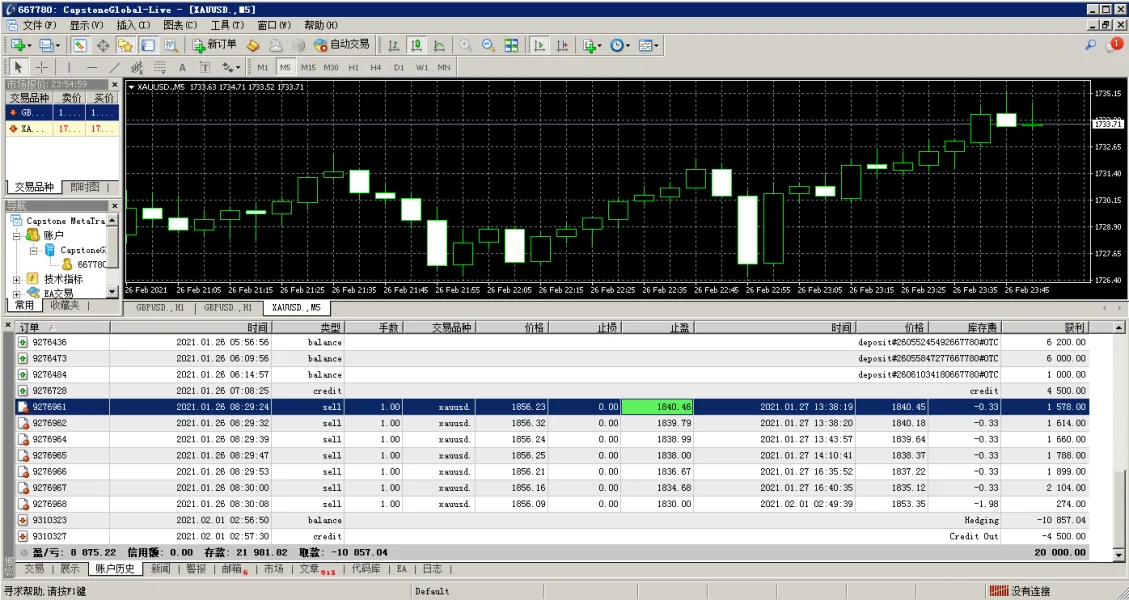This screenshot has width=1129, height=600.
Task: Expand the 技术指标 tree node
Action: tap(17, 279)
